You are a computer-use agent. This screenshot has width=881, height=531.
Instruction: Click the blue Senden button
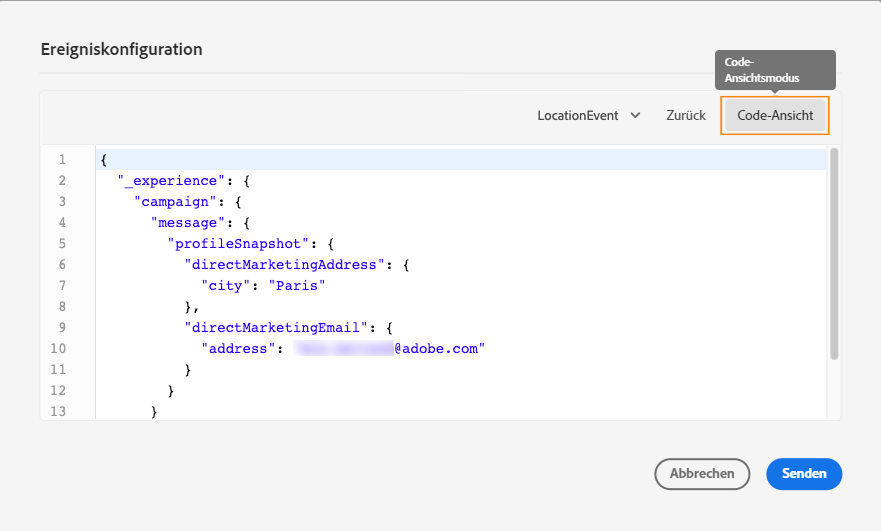804,473
